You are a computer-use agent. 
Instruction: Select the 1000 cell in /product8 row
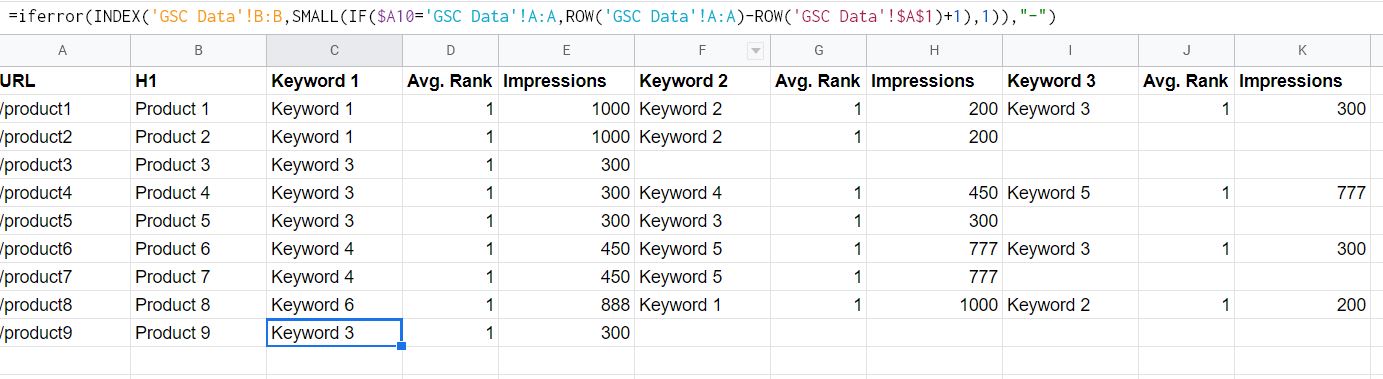(x=935, y=305)
